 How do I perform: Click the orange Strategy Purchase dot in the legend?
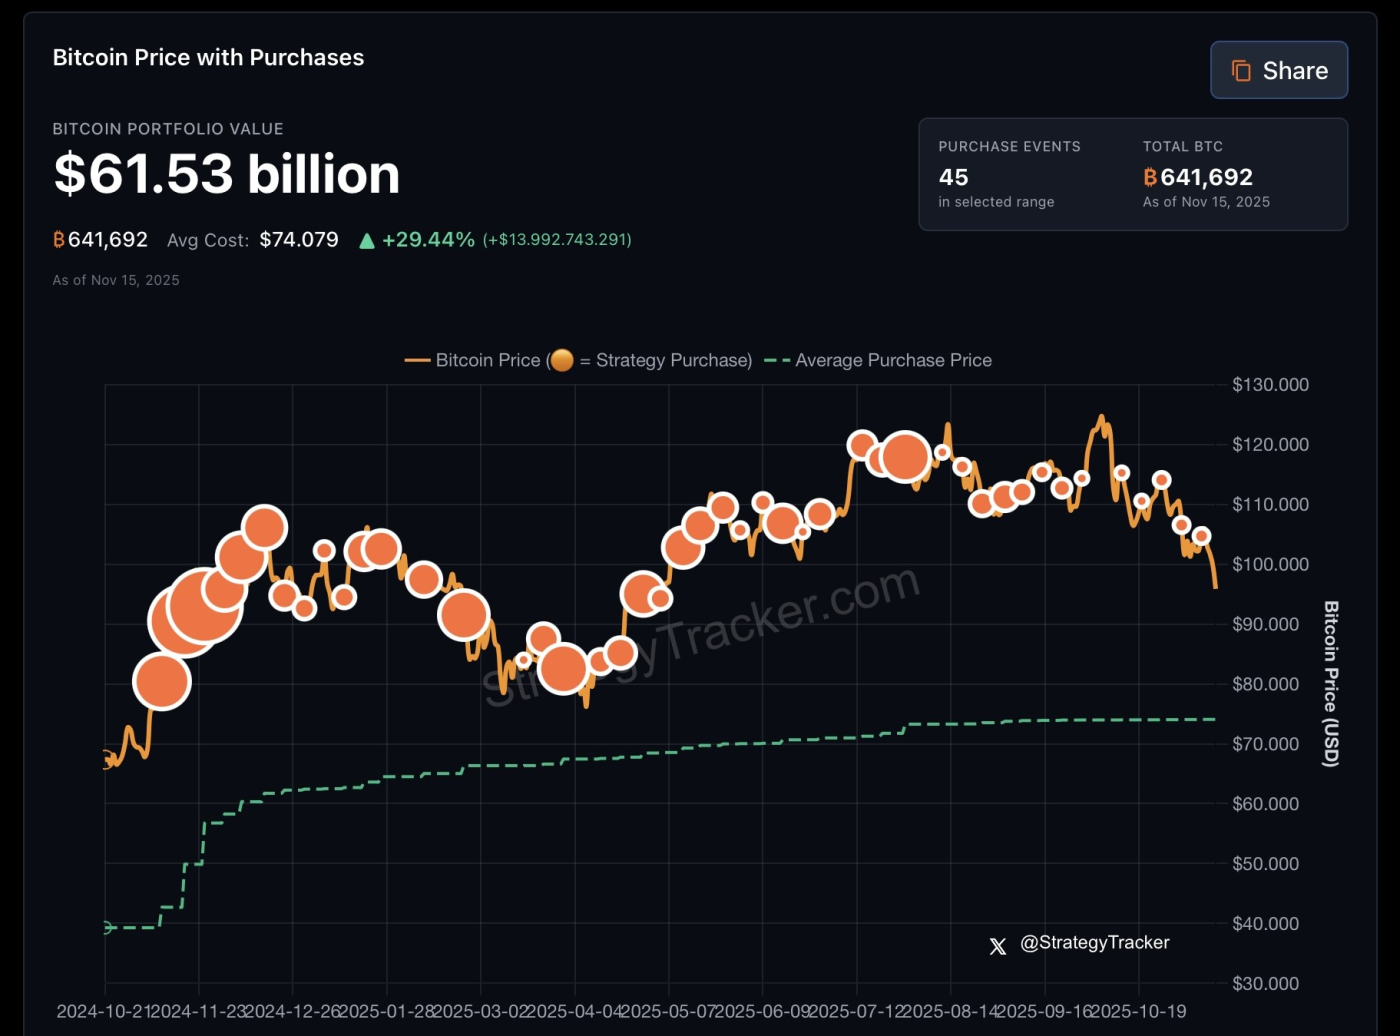[x=562, y=360]
